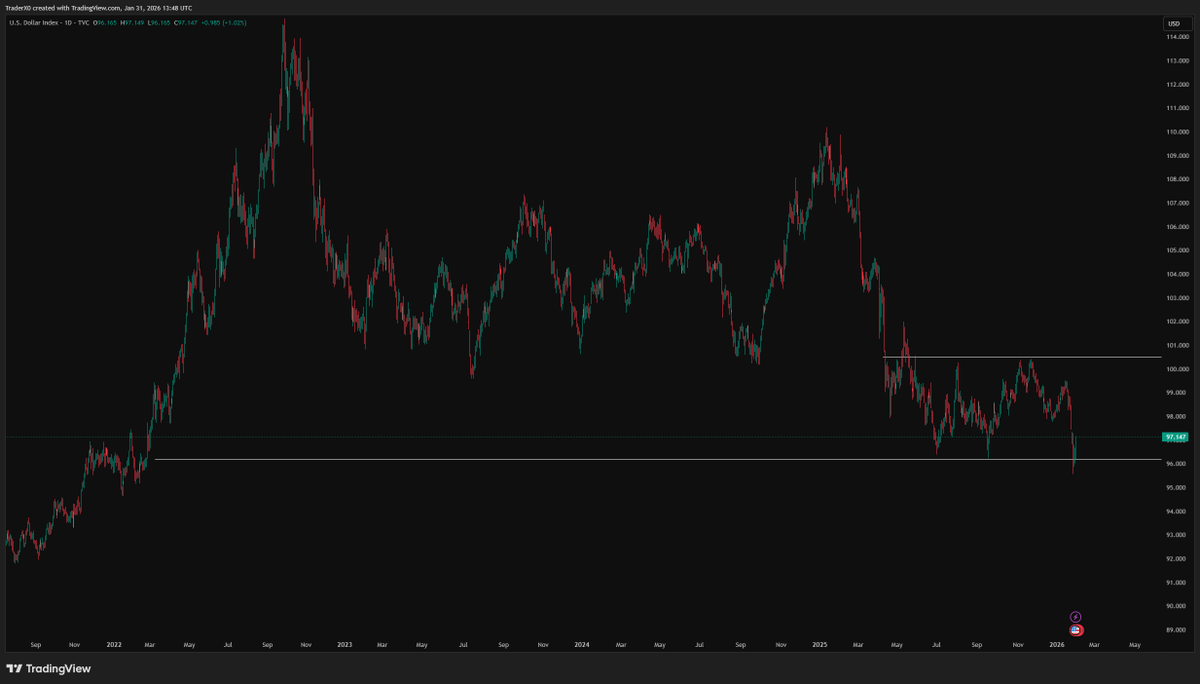Viewport: 1200px width, 684px height.
Task: Click the 89.000 price axis label
Action: point(1176,630)
